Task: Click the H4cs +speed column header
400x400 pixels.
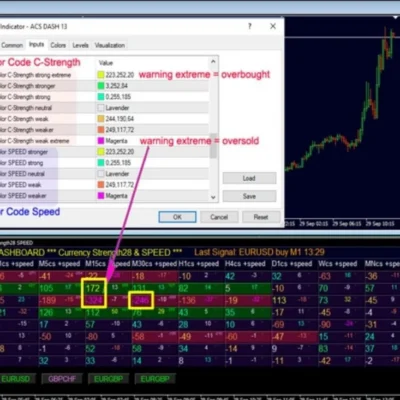Action: [245, 264]
